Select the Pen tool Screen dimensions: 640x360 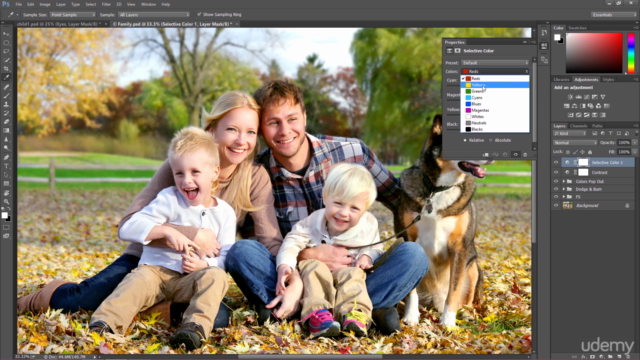coord(6,157)
